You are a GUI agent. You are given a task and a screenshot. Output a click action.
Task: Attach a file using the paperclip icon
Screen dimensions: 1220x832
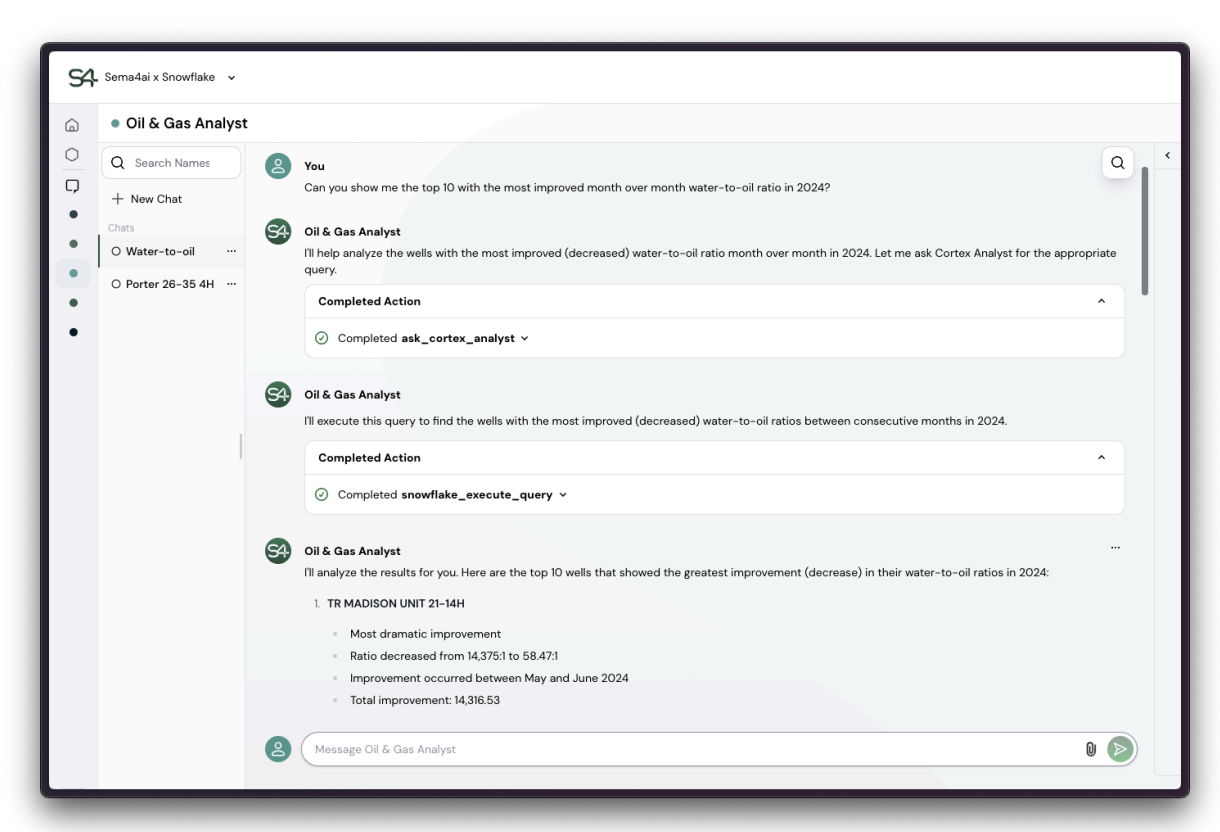(1089, 748)
